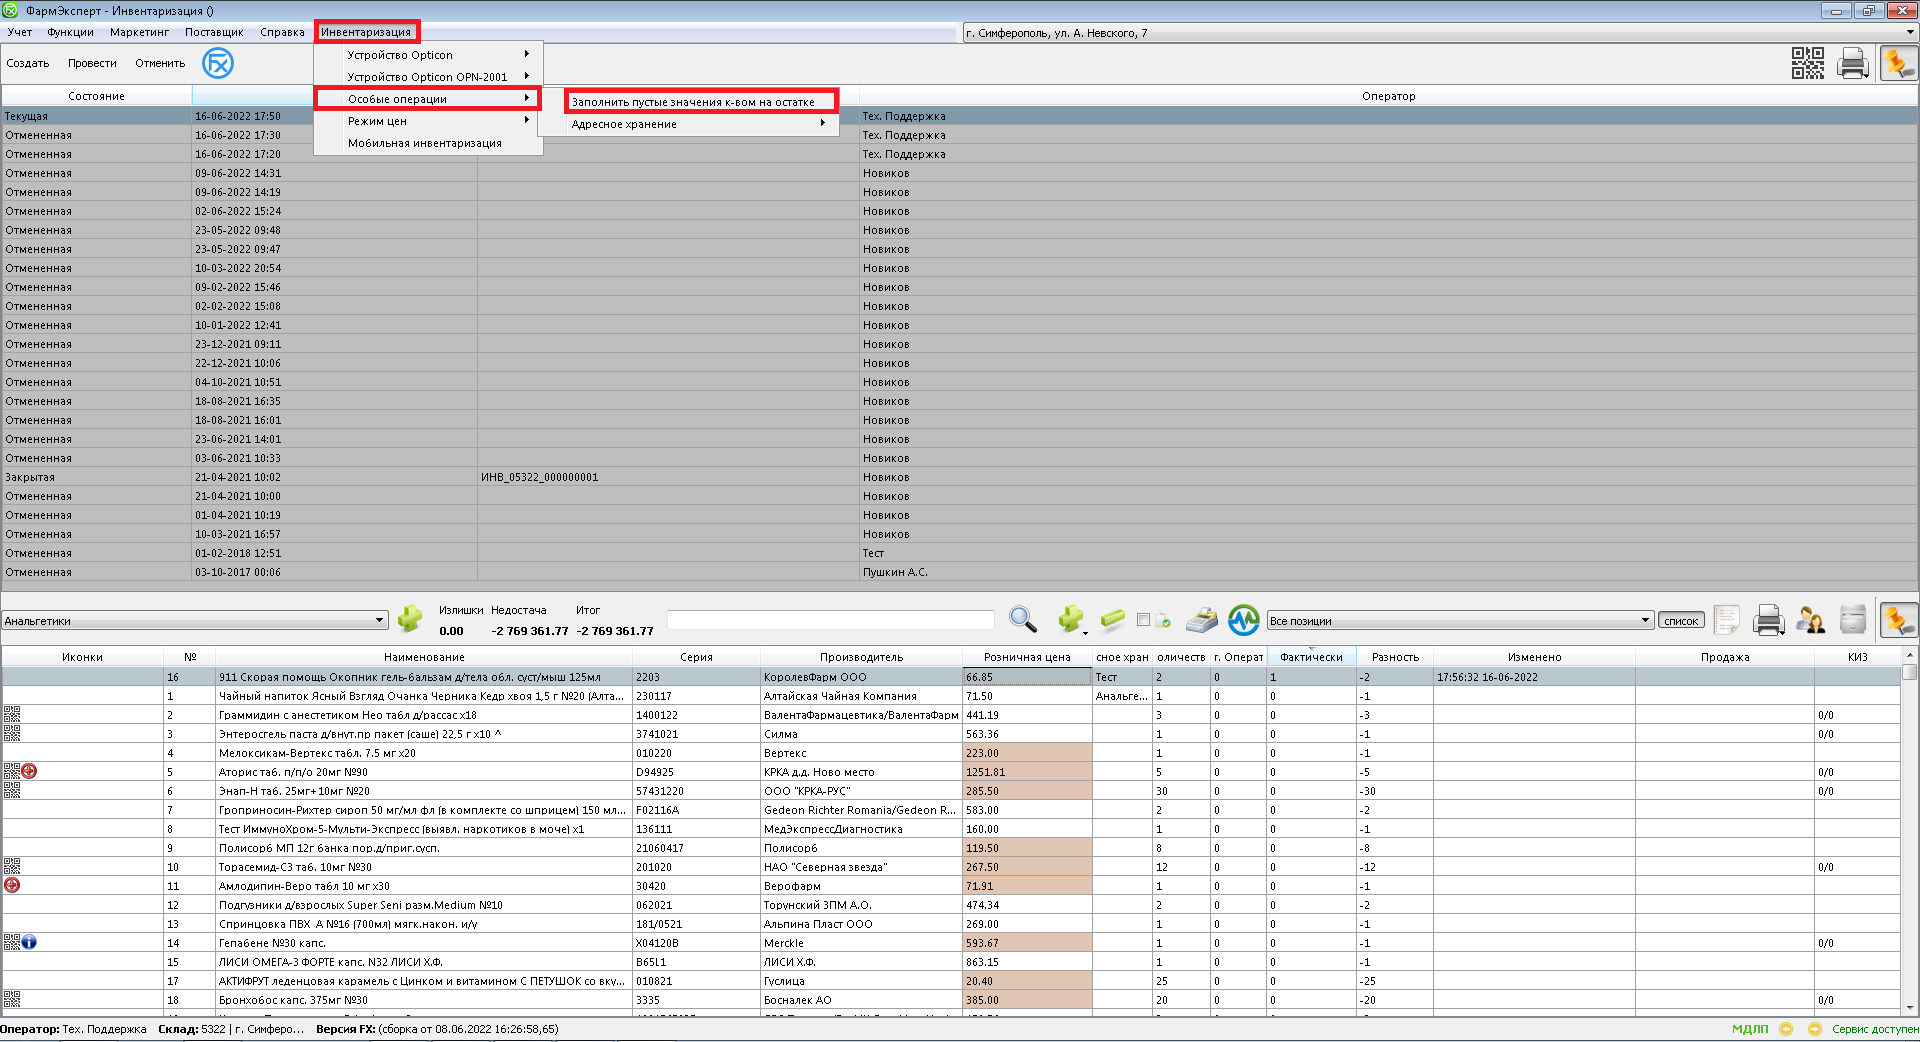Click the Создать button
This screenshot has height=1042, width=1920.
tap(28, 63)
